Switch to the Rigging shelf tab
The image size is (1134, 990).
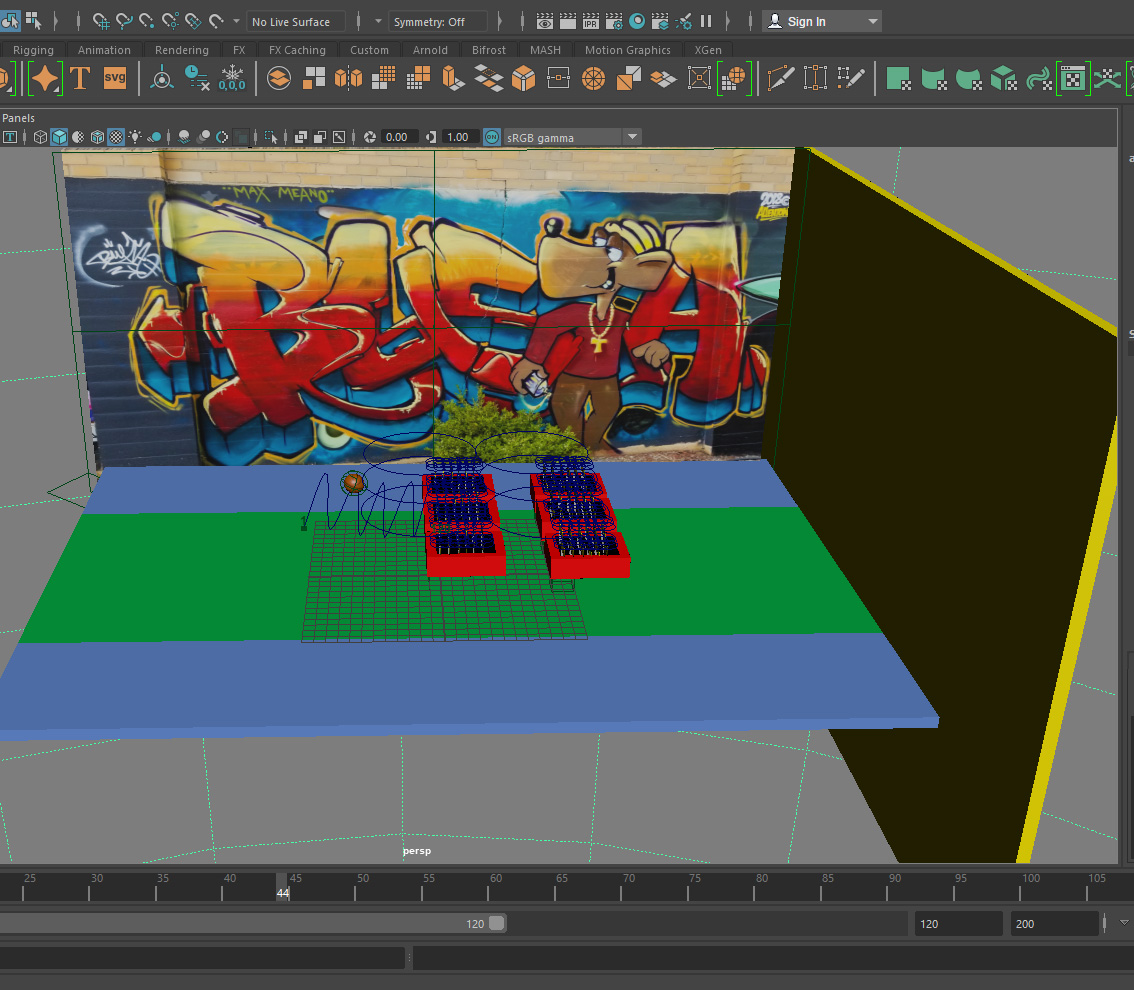pyautogui.click(x=33, y=50)
